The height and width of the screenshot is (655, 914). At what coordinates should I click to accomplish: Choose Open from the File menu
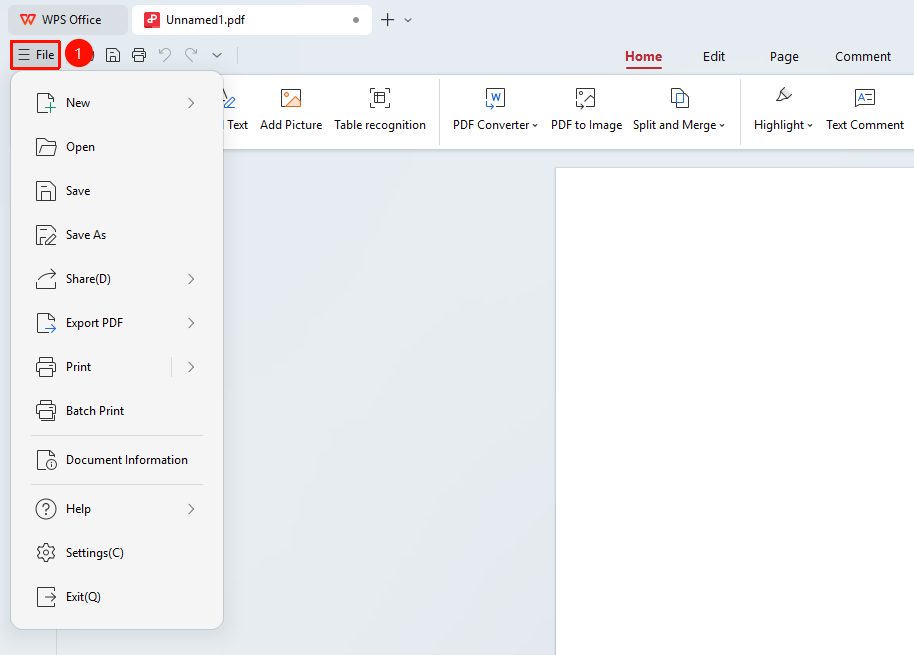click(x=117, y=147)
